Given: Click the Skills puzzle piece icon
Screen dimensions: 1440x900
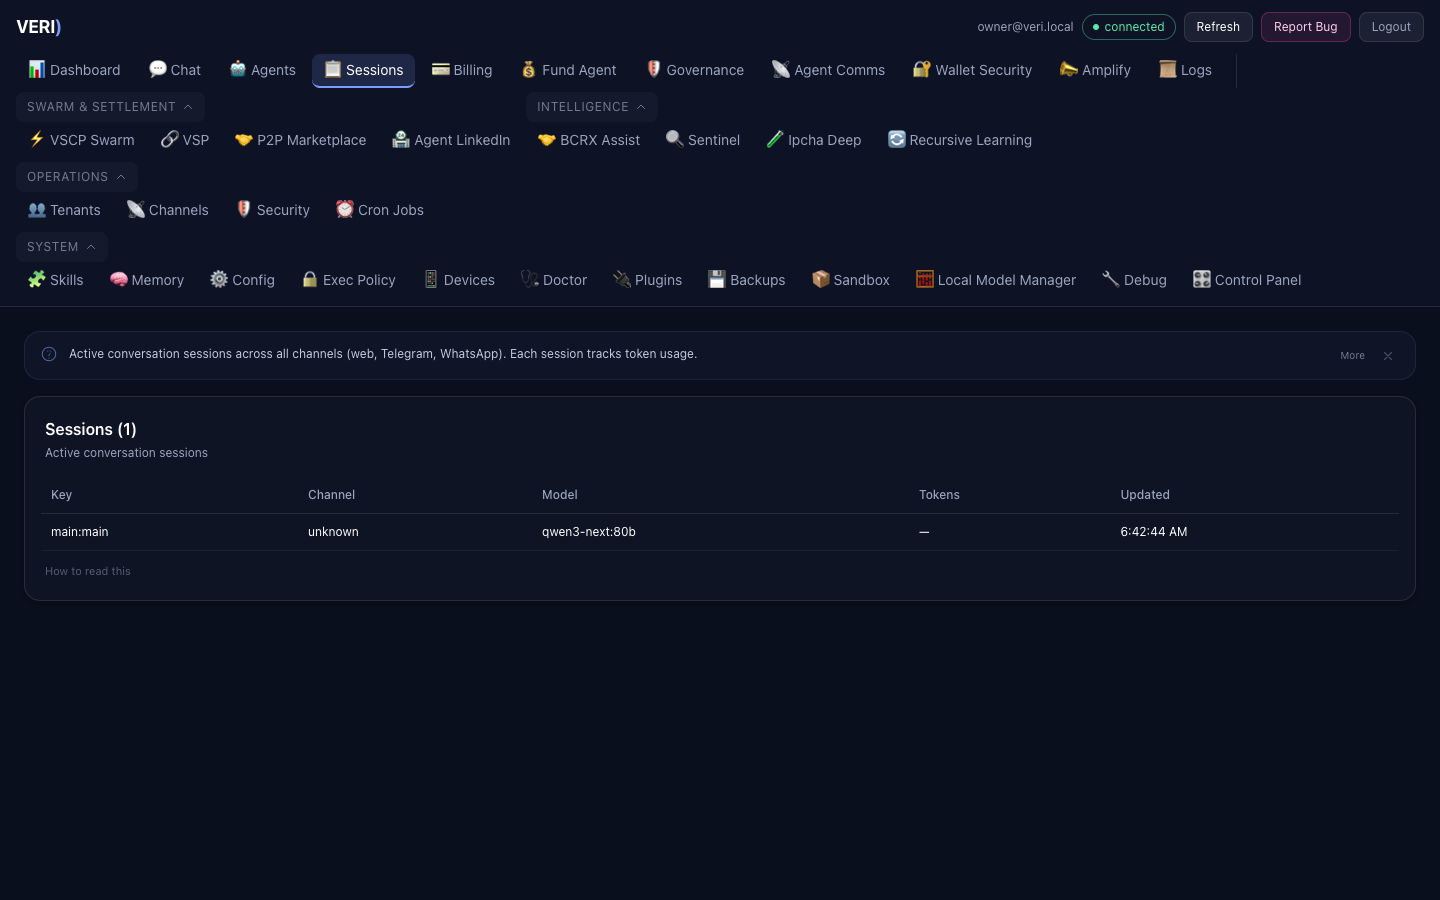Looking at the screenshot, I should tap(37, 279).
